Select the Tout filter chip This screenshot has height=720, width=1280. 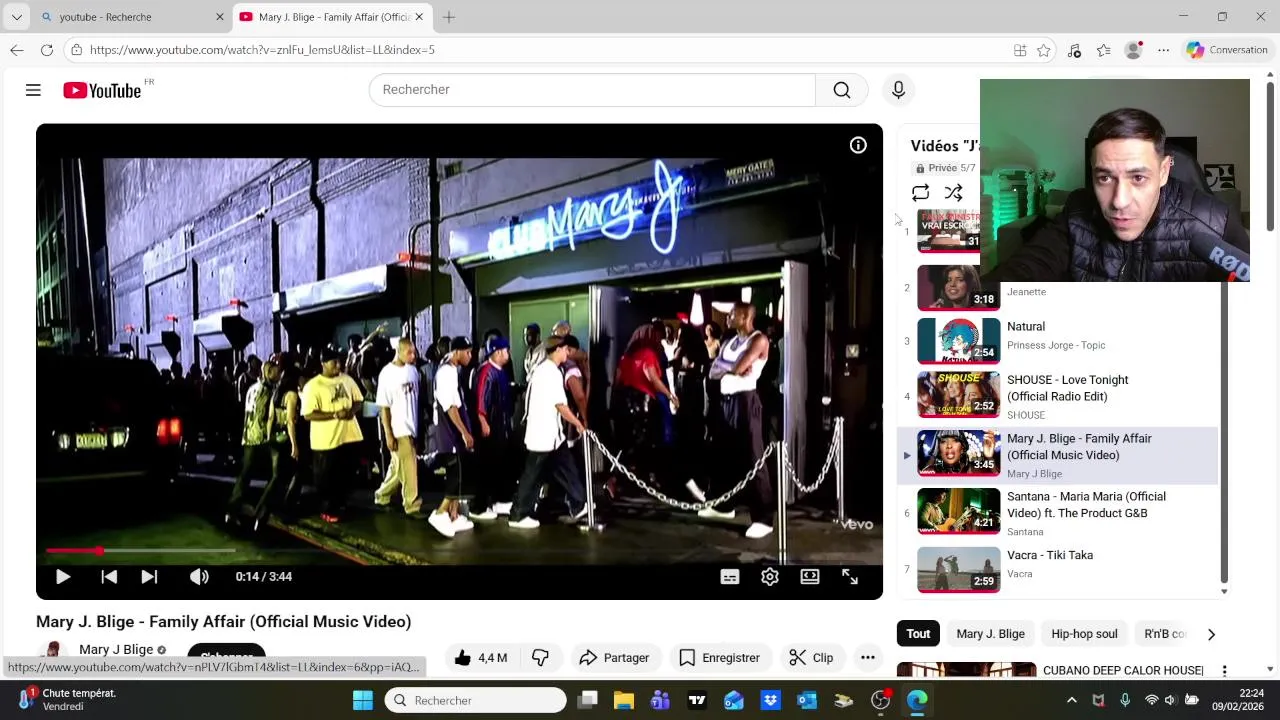tap(918, 634)
